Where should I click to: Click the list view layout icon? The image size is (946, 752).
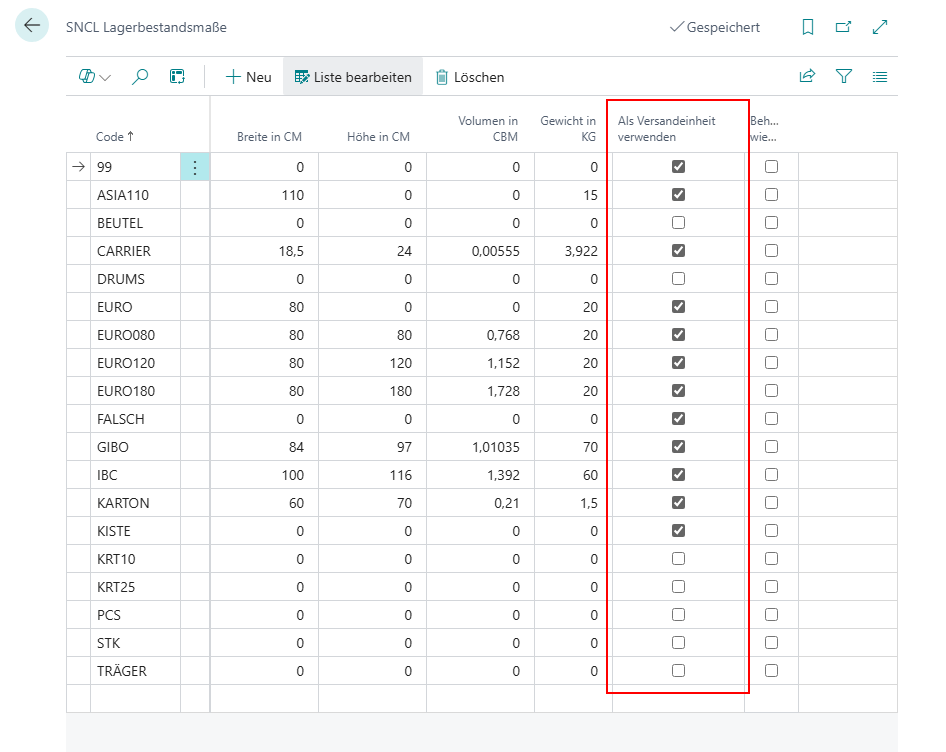tap(880, 77)
